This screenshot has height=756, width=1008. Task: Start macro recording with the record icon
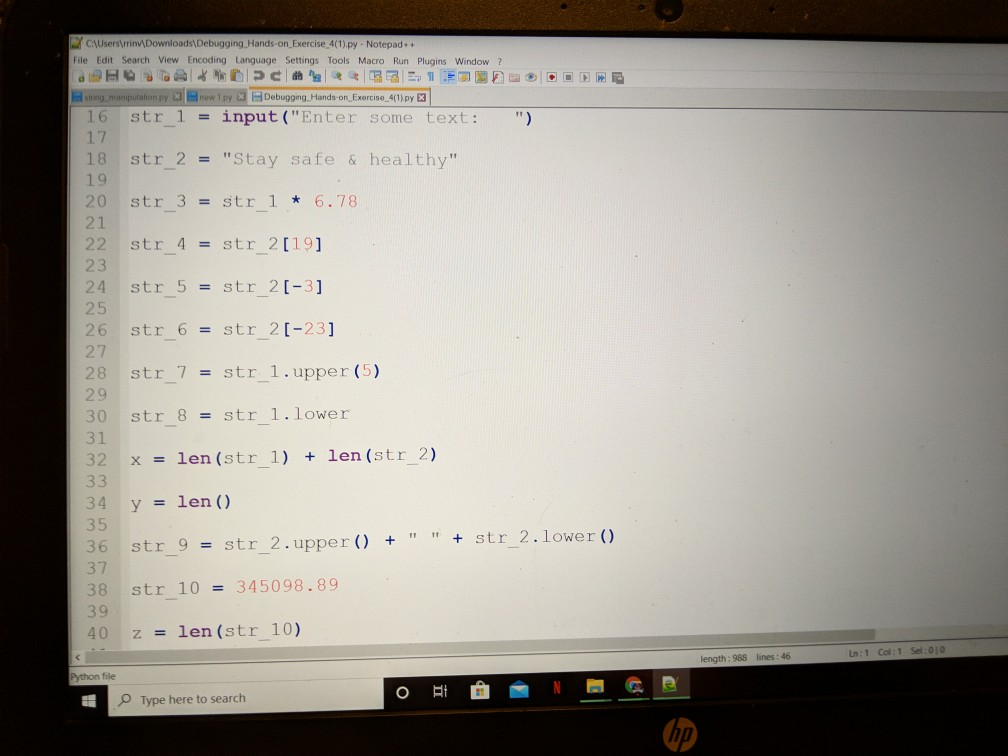(551, 77)
